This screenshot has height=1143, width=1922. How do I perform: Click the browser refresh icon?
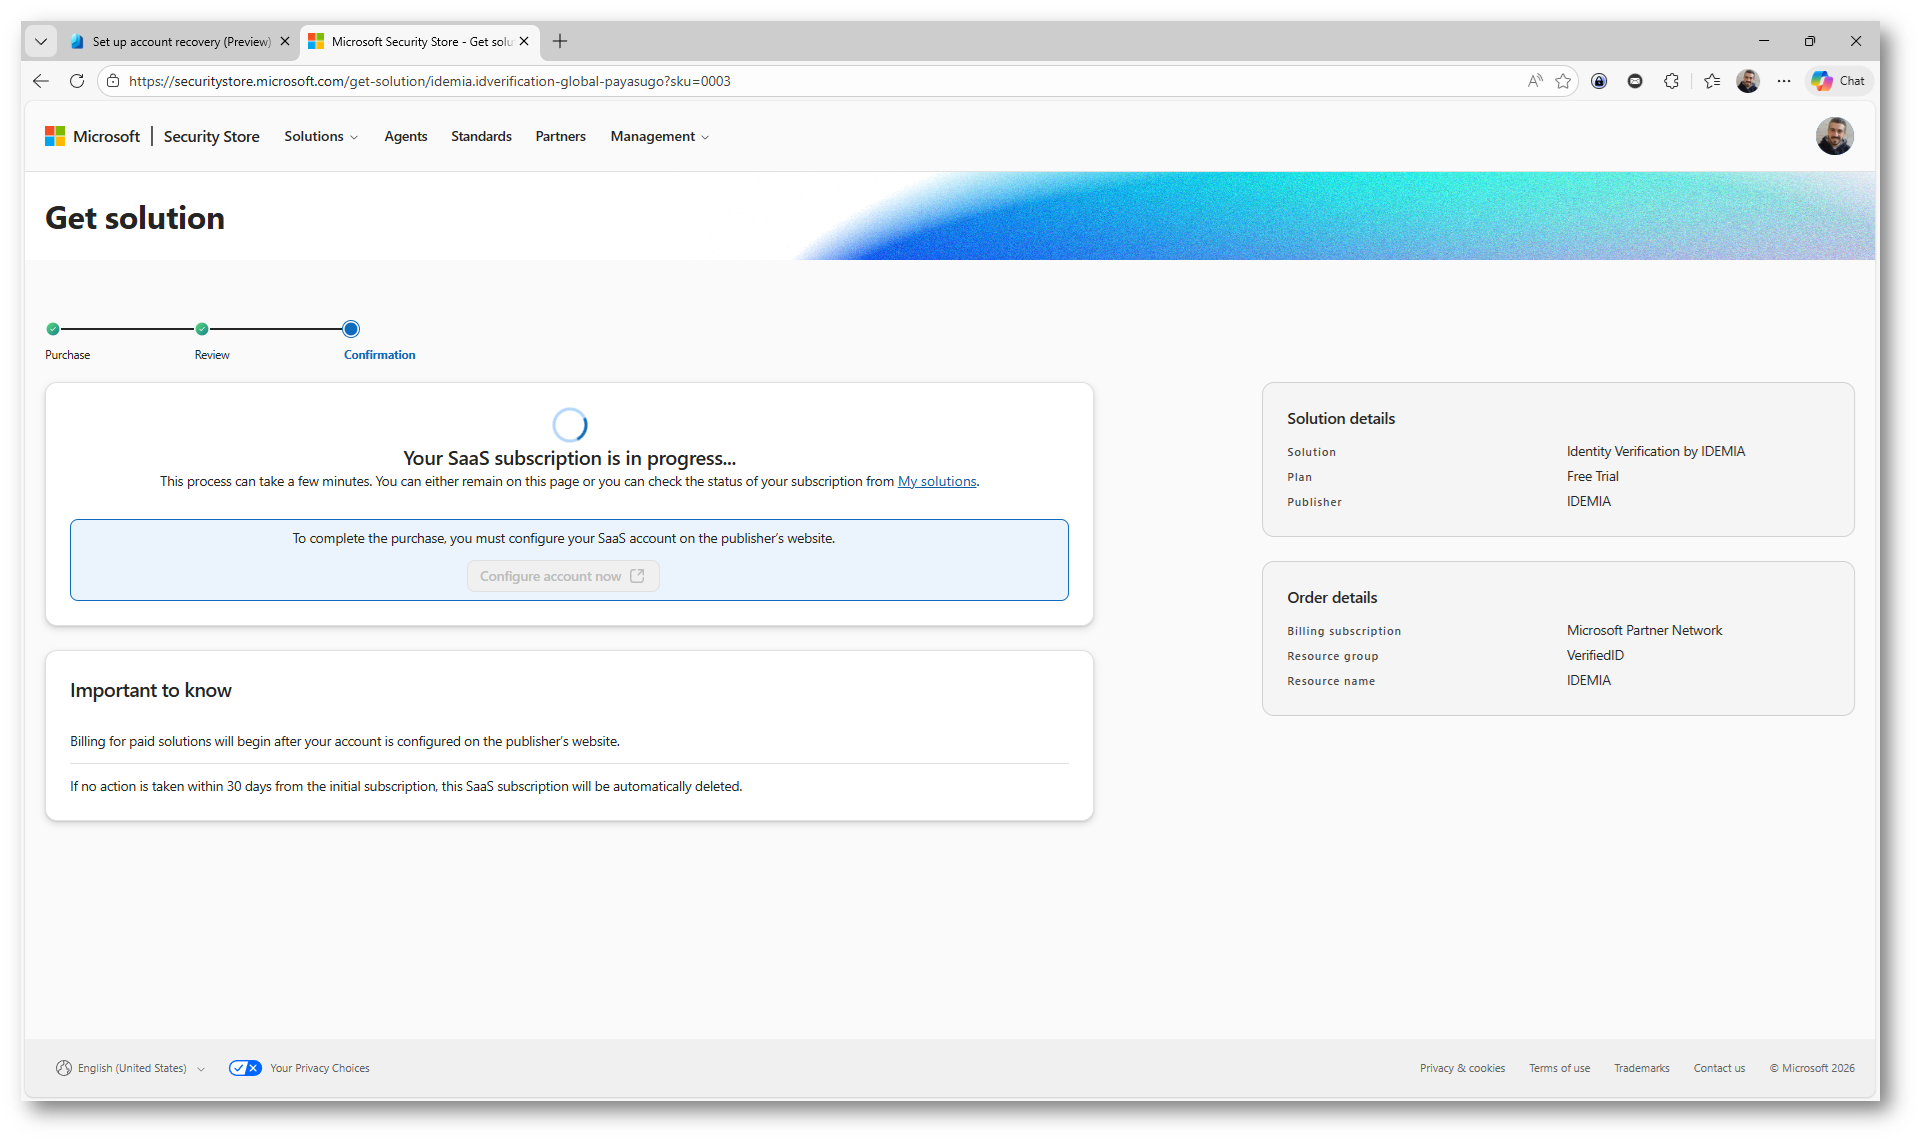tap(77, 81)
